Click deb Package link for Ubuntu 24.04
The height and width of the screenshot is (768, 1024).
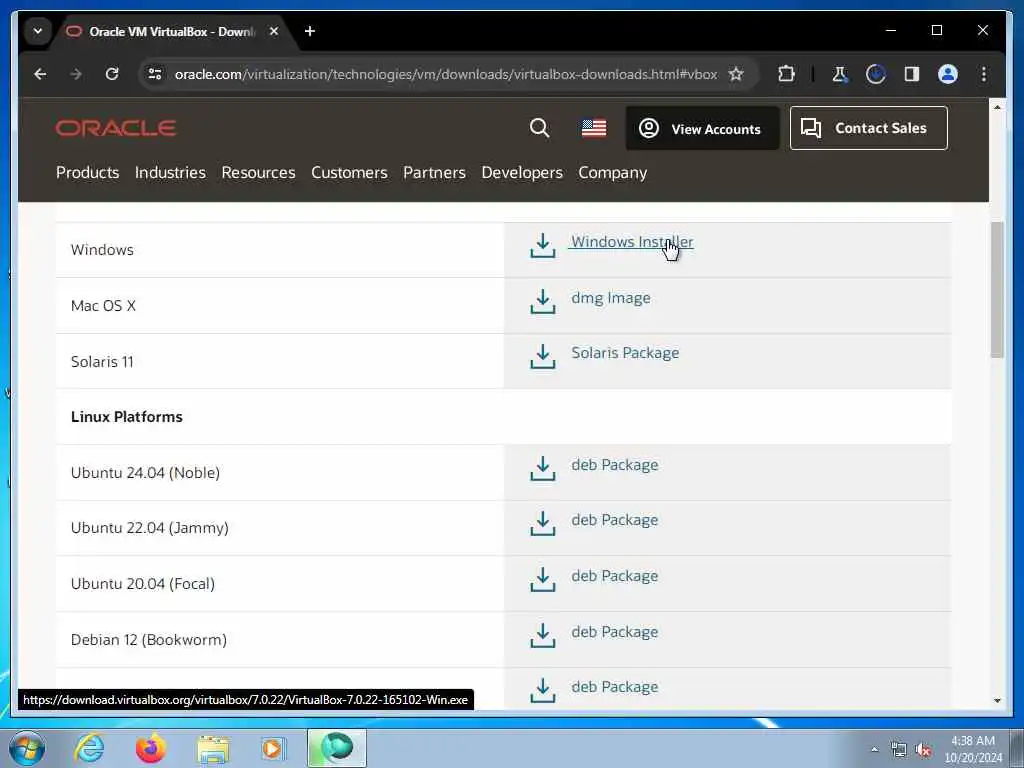615,465
